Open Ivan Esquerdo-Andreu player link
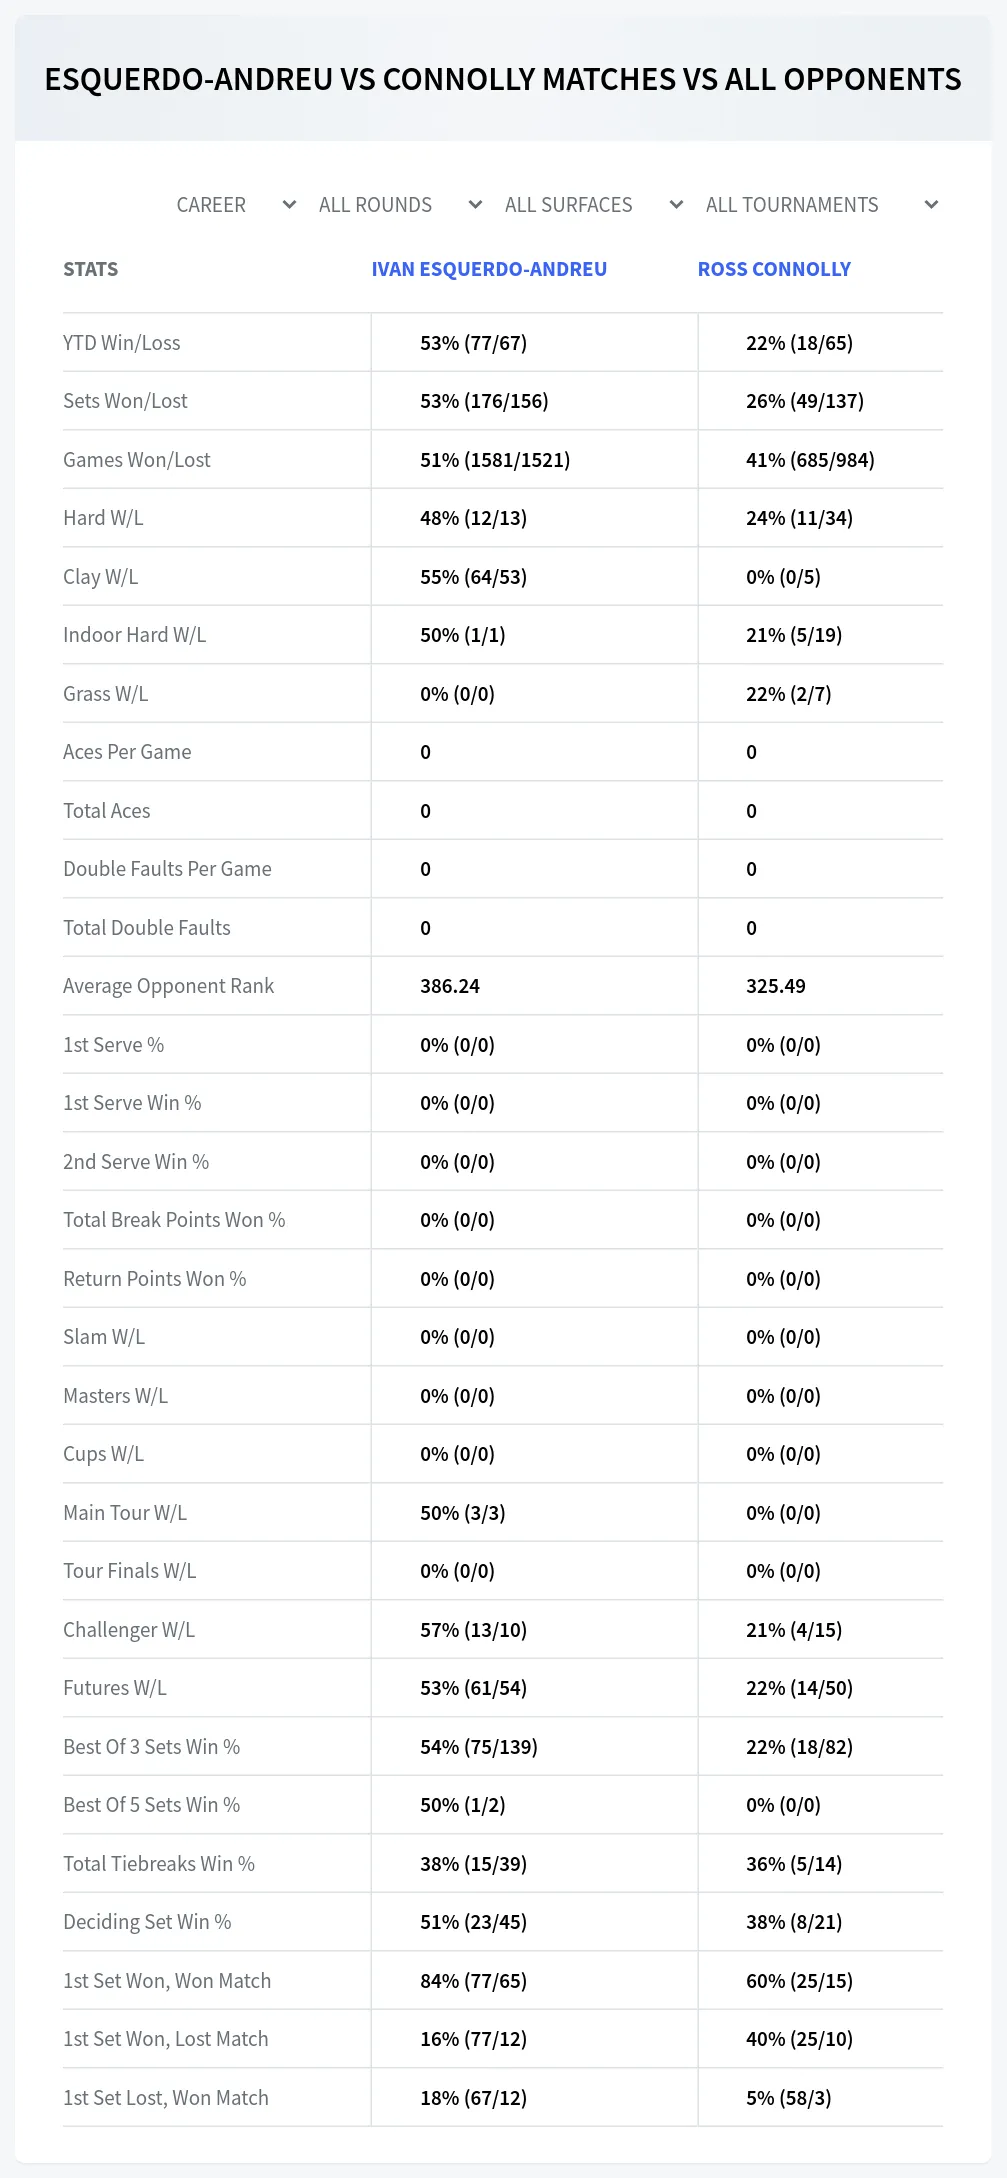Image resolution: width=1007 pixels, height=2178 pixels. click(489, 269)
